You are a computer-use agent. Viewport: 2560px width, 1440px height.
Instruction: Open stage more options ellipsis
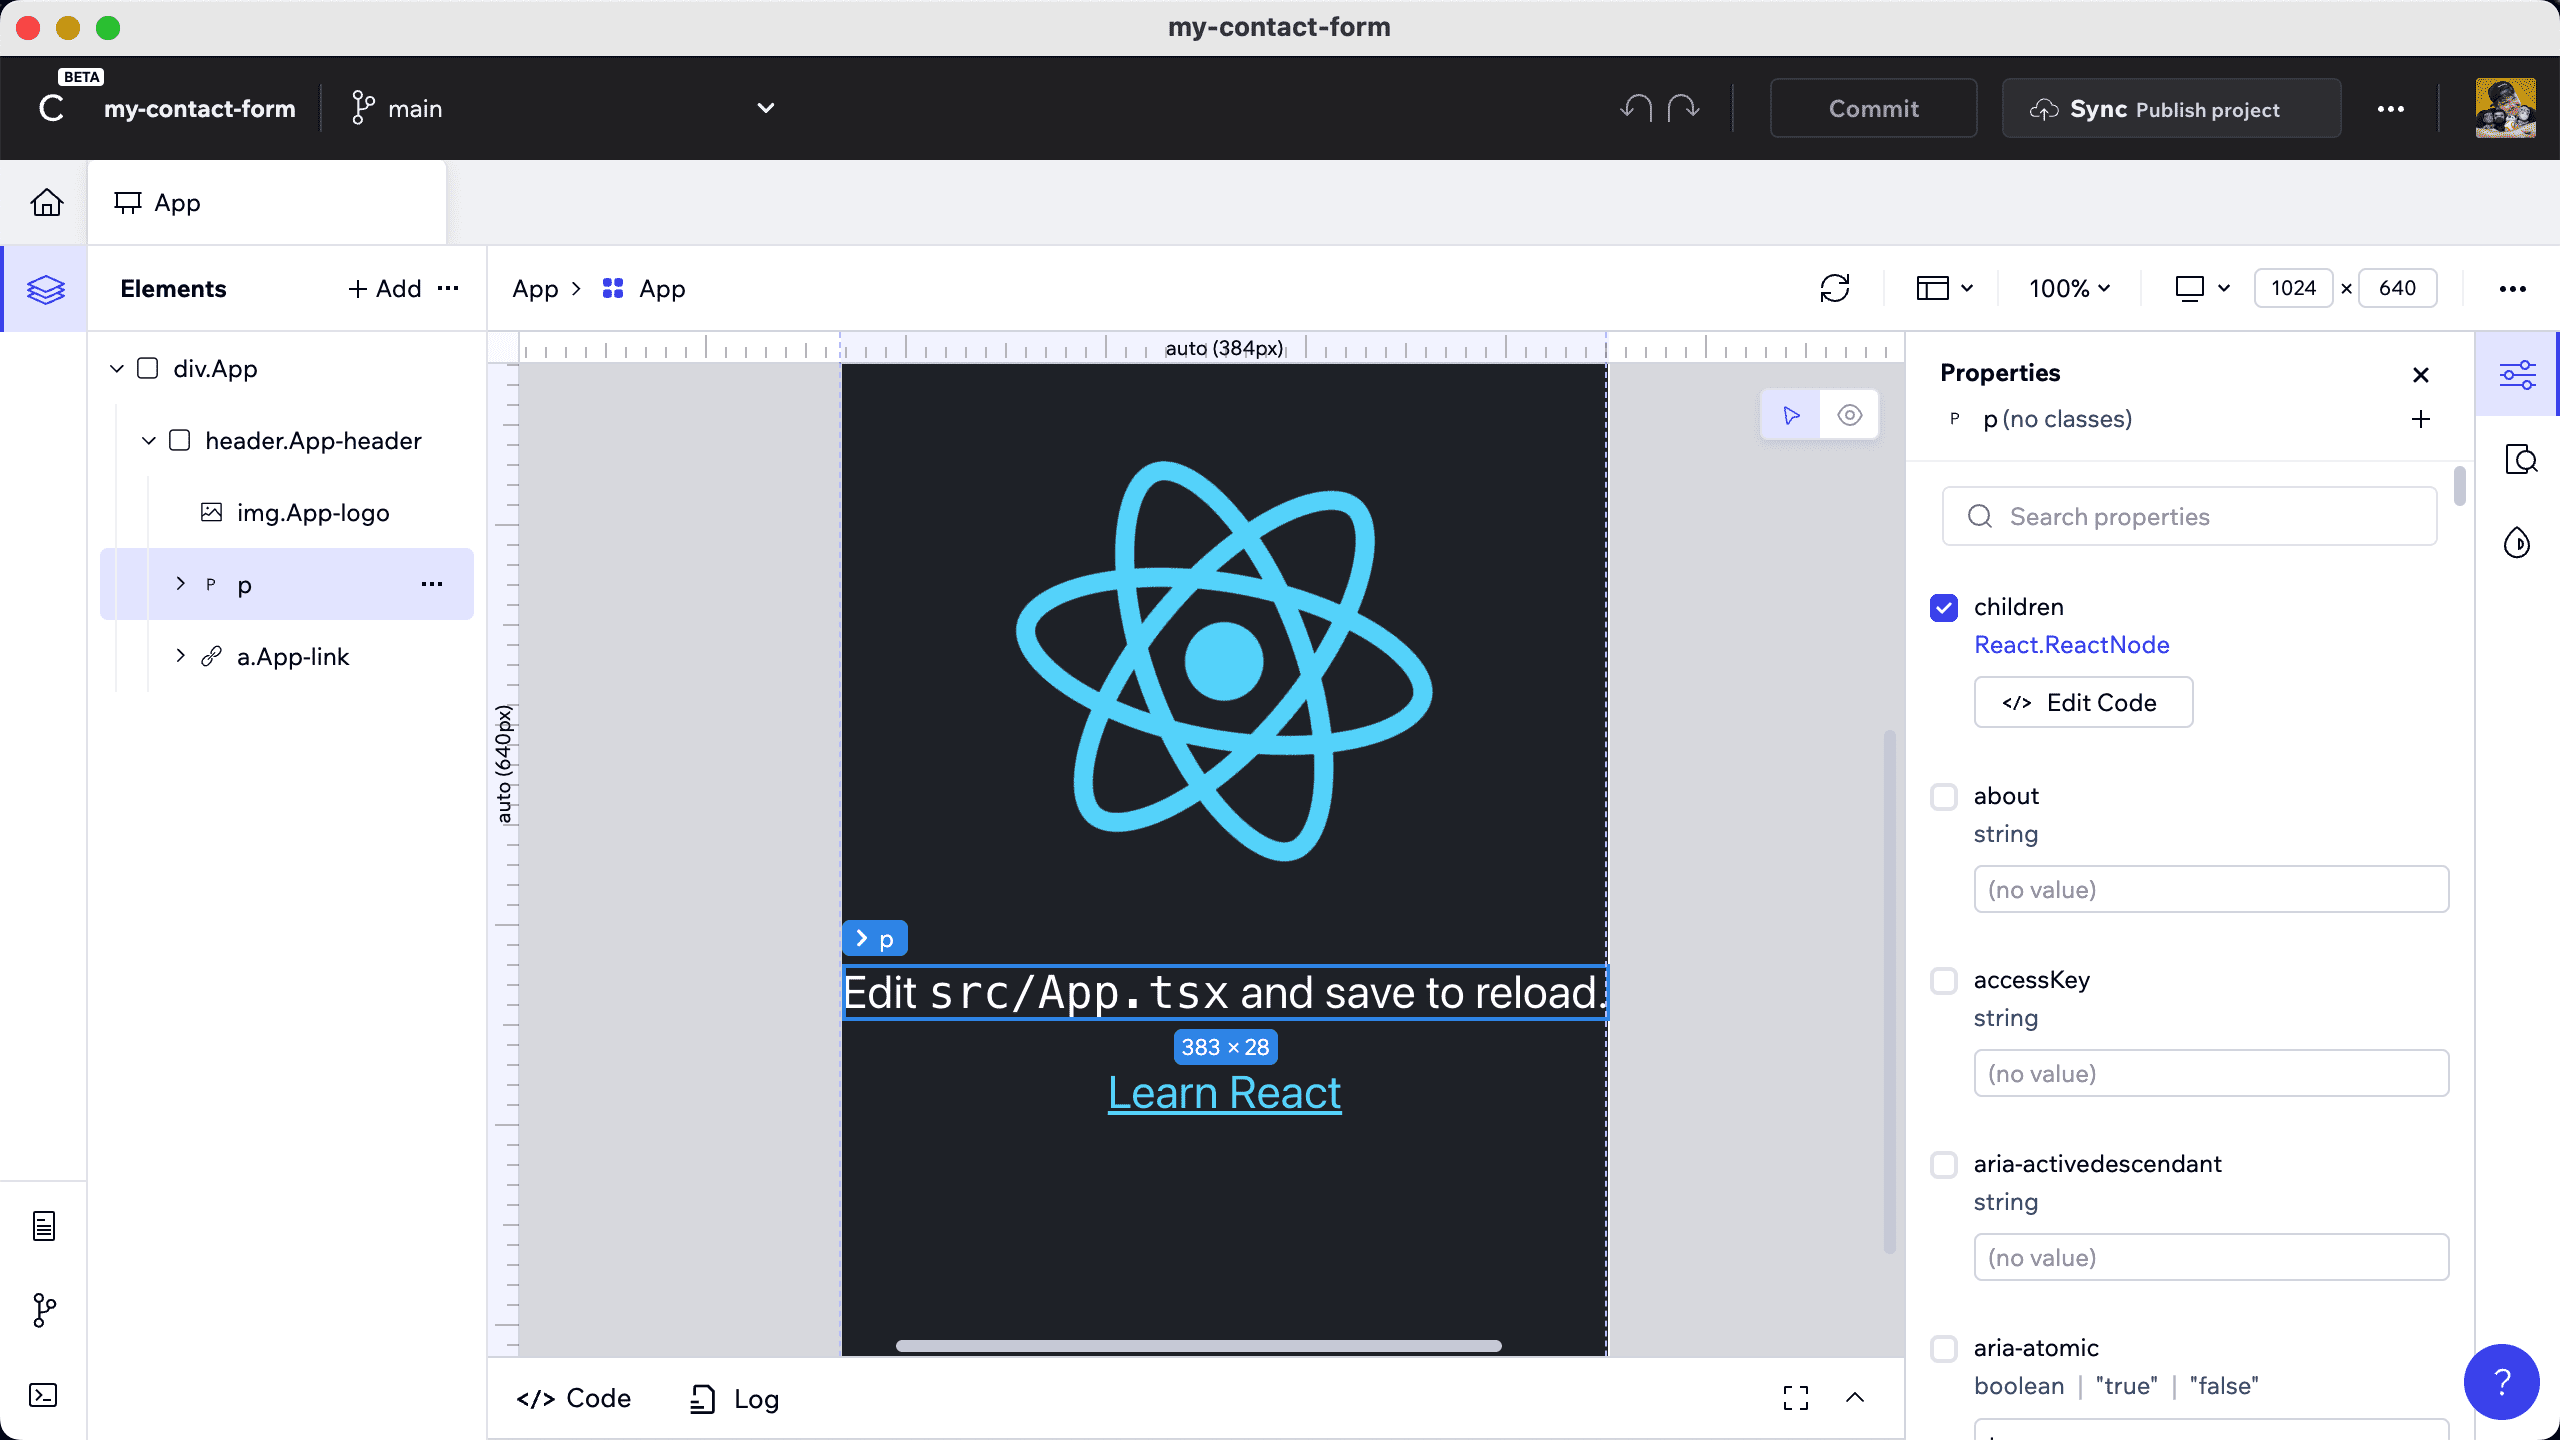pyautogui.click(x=2513, y=289)
